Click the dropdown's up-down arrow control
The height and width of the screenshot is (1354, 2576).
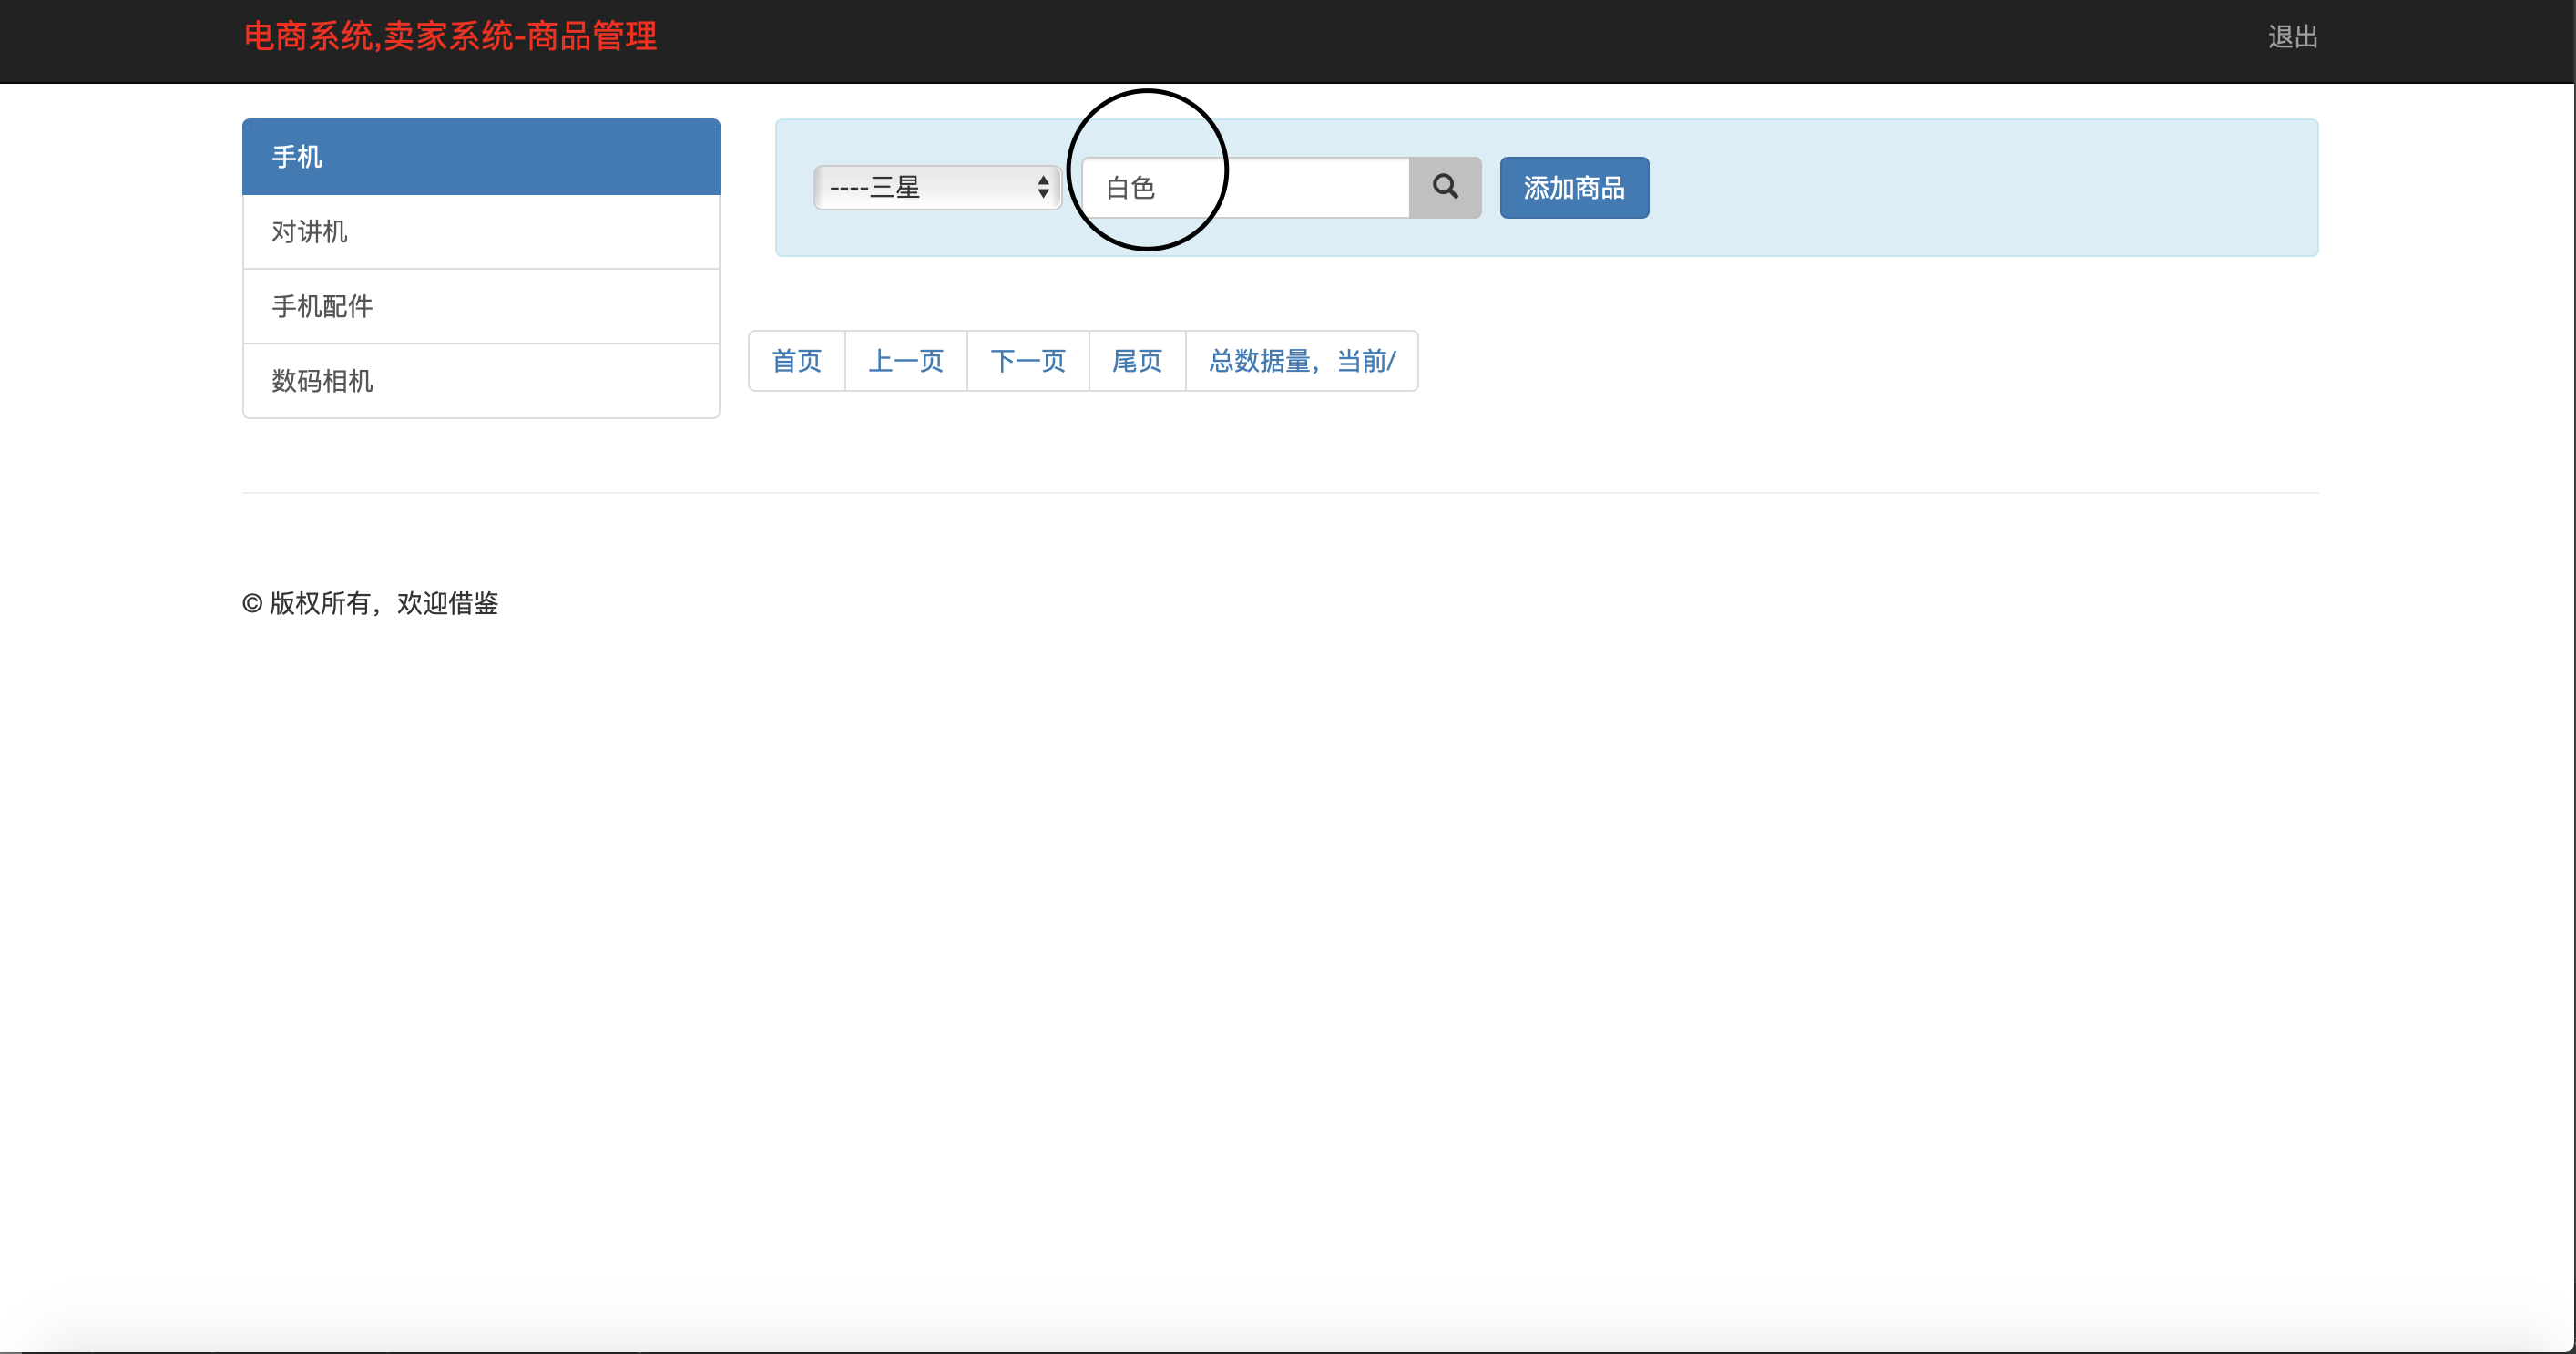[x=1044, y=187]
